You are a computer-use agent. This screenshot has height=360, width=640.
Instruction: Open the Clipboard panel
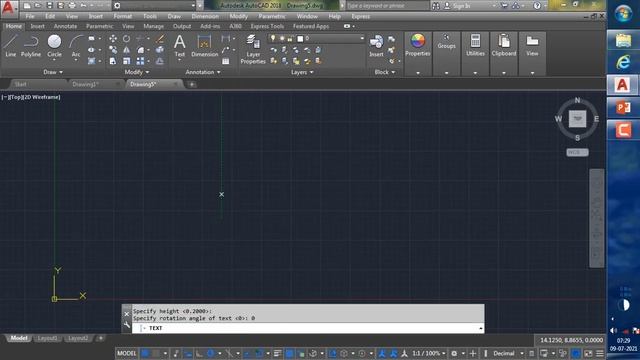tap(504, 45)
